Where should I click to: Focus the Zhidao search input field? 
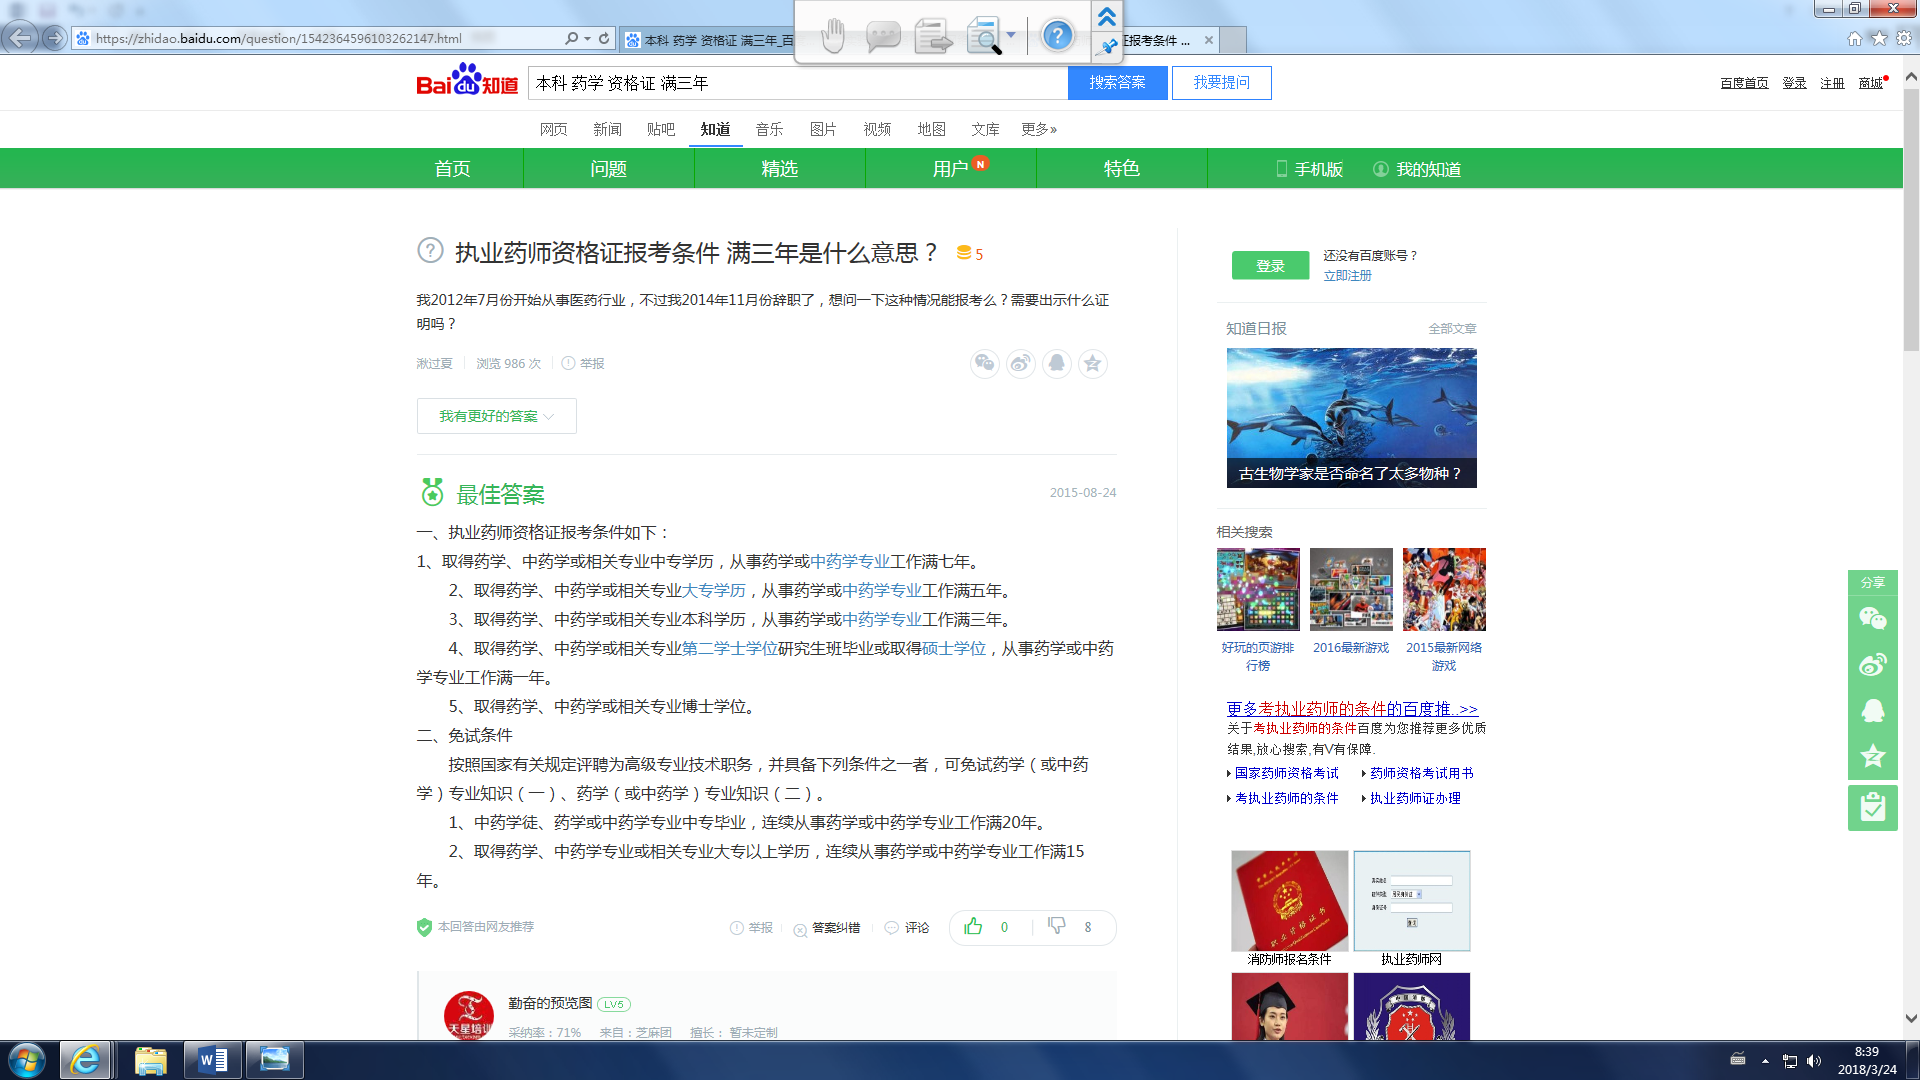[x=798, y=83]
